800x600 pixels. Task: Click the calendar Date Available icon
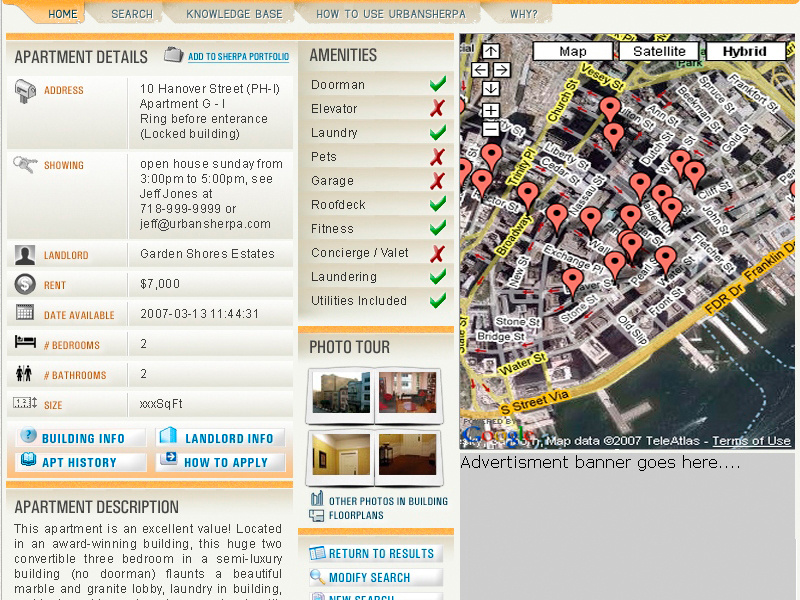tap(24, 312)
